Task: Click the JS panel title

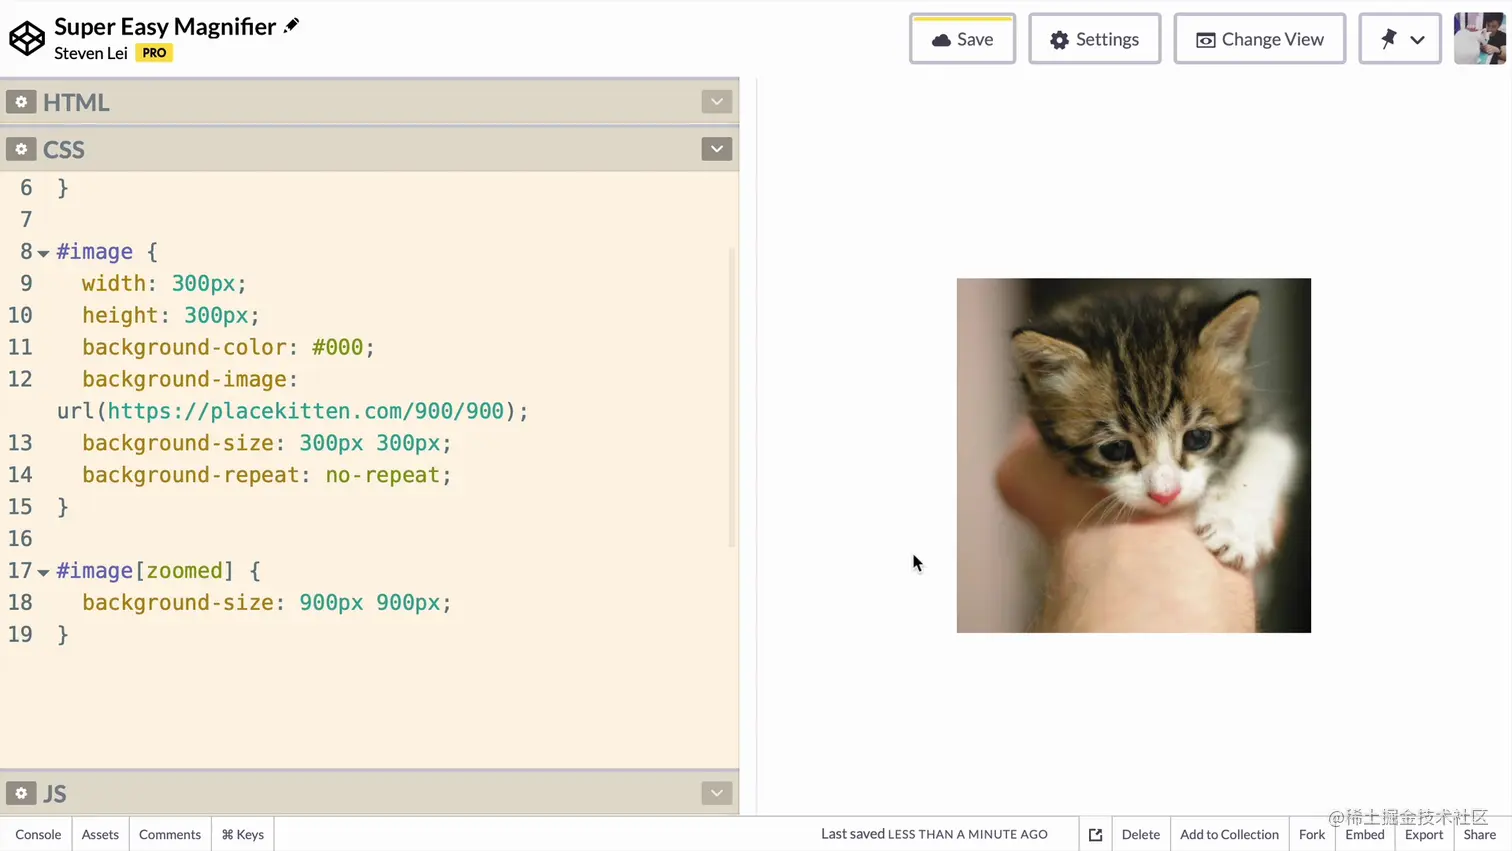Action: click(55, 793)
